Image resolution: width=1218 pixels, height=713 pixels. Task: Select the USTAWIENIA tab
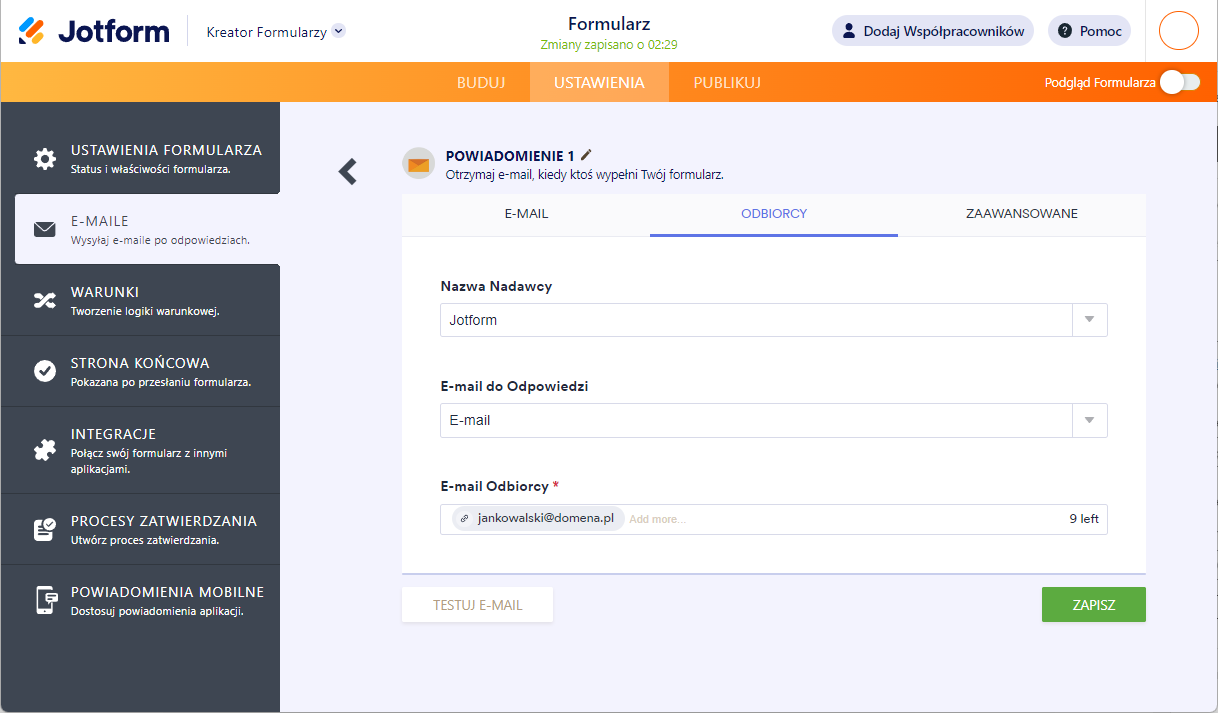(x=599, y=82)
